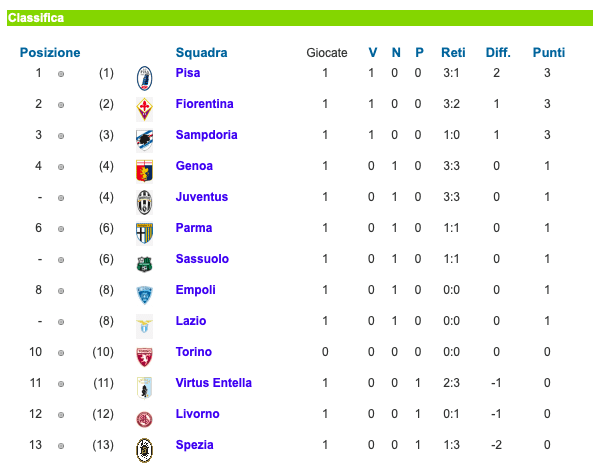This screenshot has width=604, height=473.
Task: Click the Juventus club crest icon
Action: click(x=145, y=201)
